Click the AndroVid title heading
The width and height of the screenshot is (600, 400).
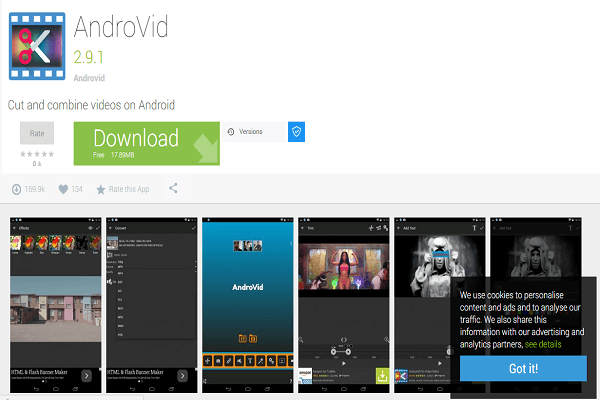[121, 27]
